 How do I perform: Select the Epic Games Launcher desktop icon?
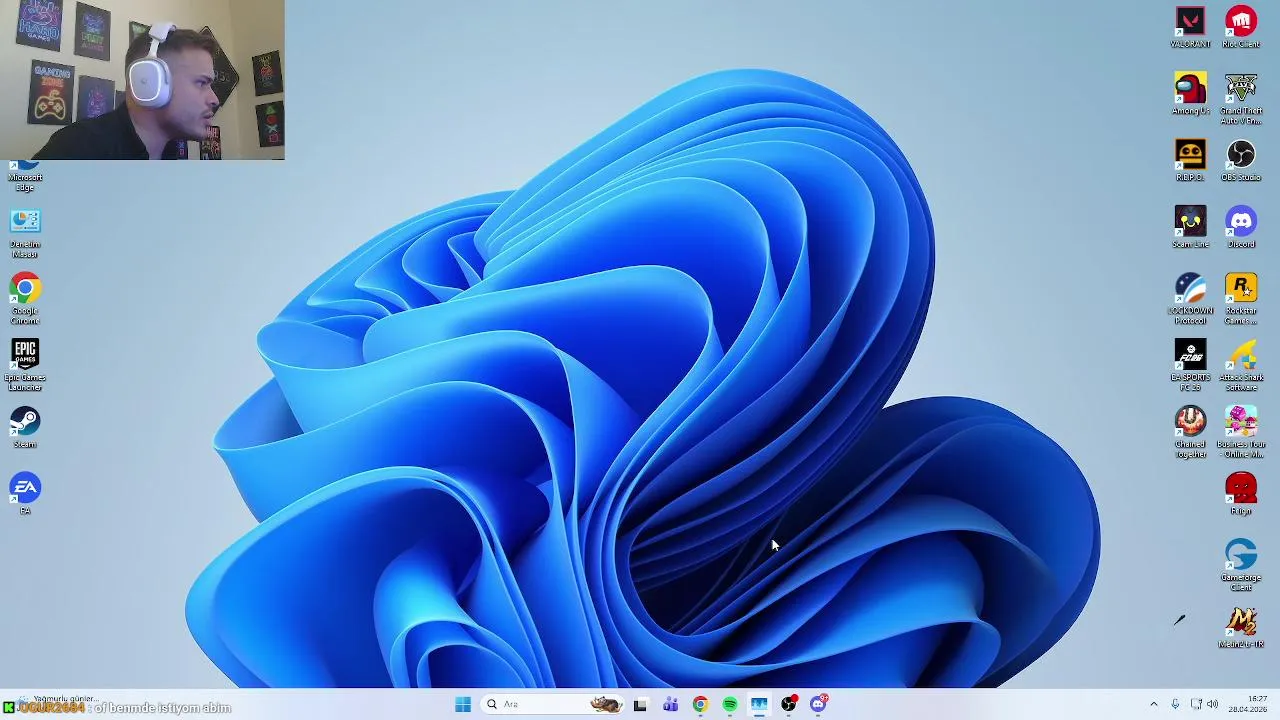coord(25,366)
